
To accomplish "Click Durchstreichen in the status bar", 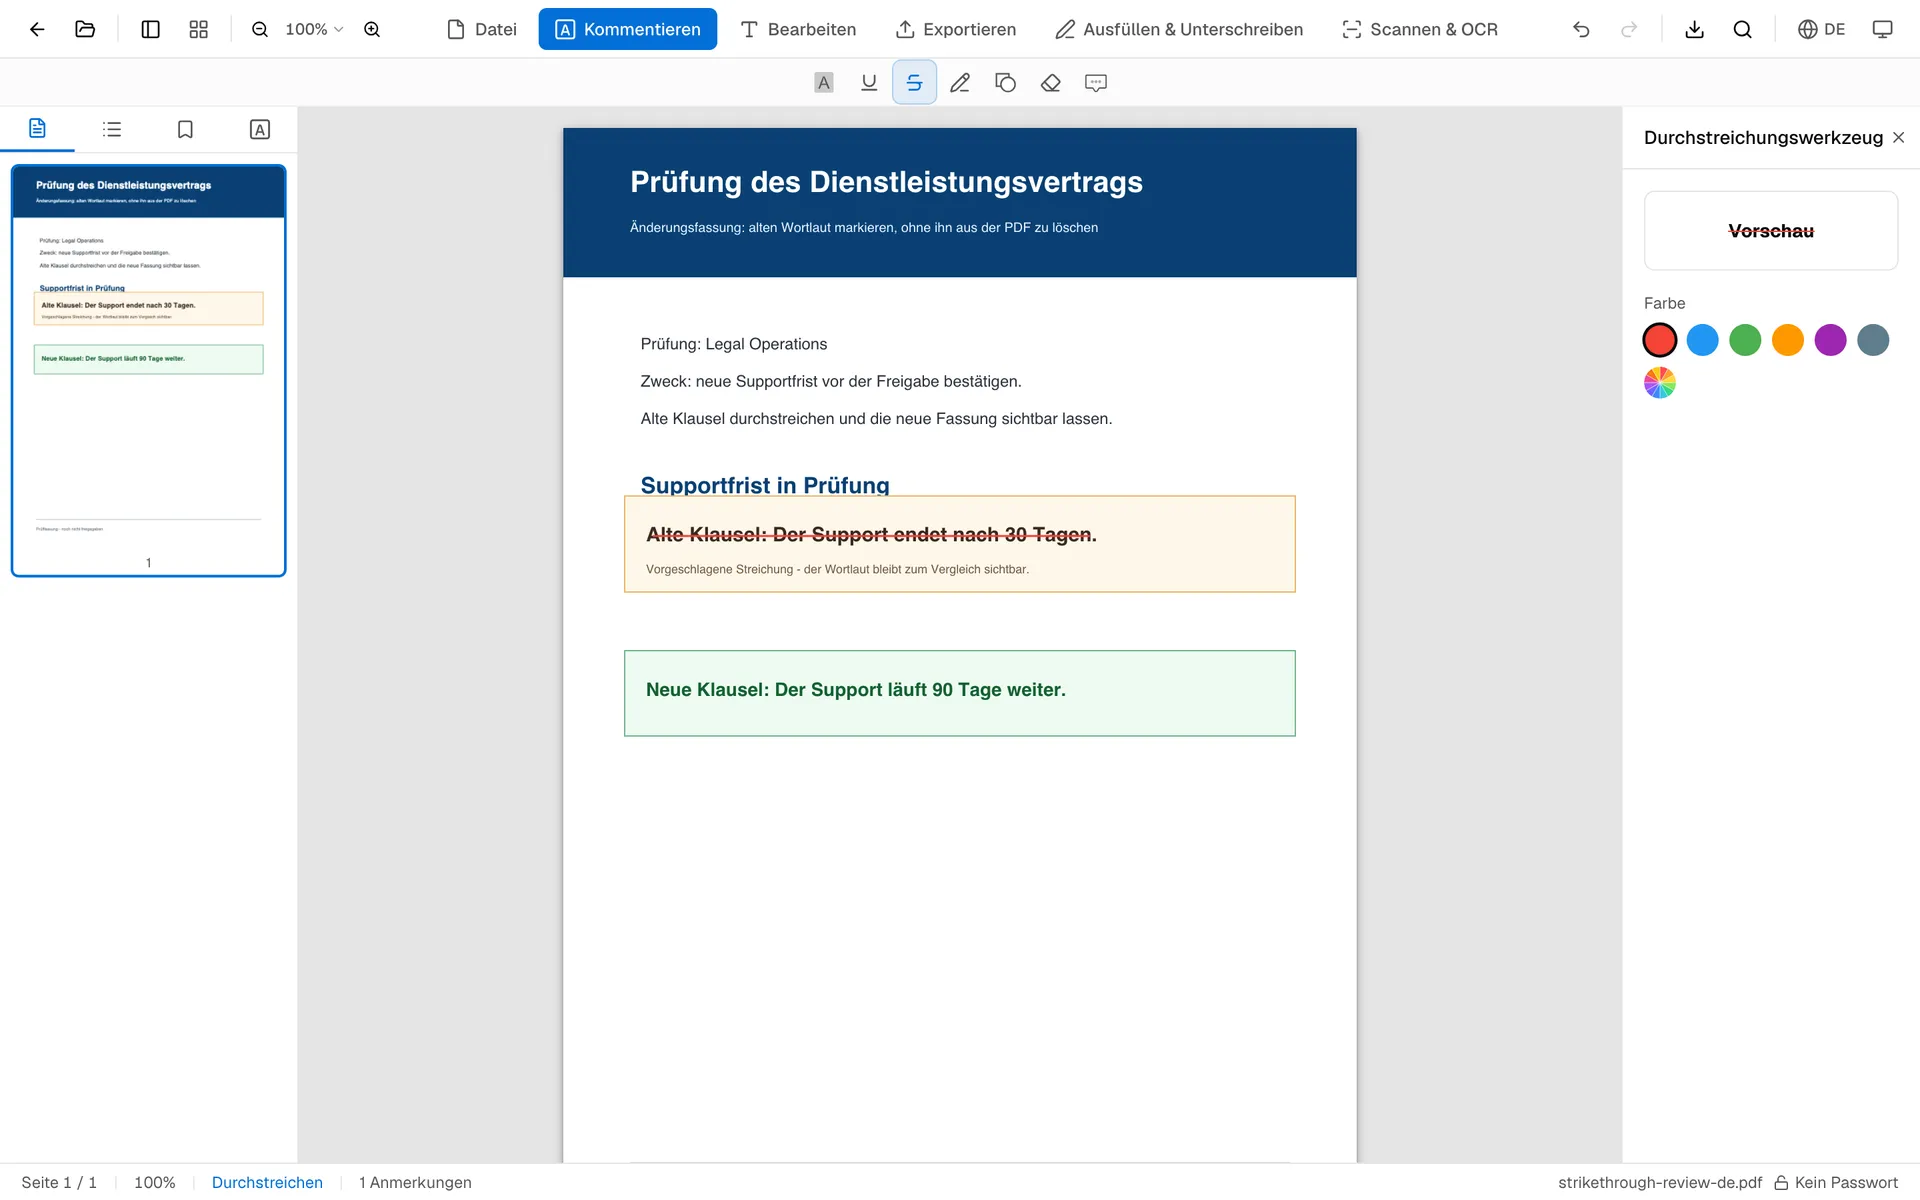I will [x=267, y=1182].
